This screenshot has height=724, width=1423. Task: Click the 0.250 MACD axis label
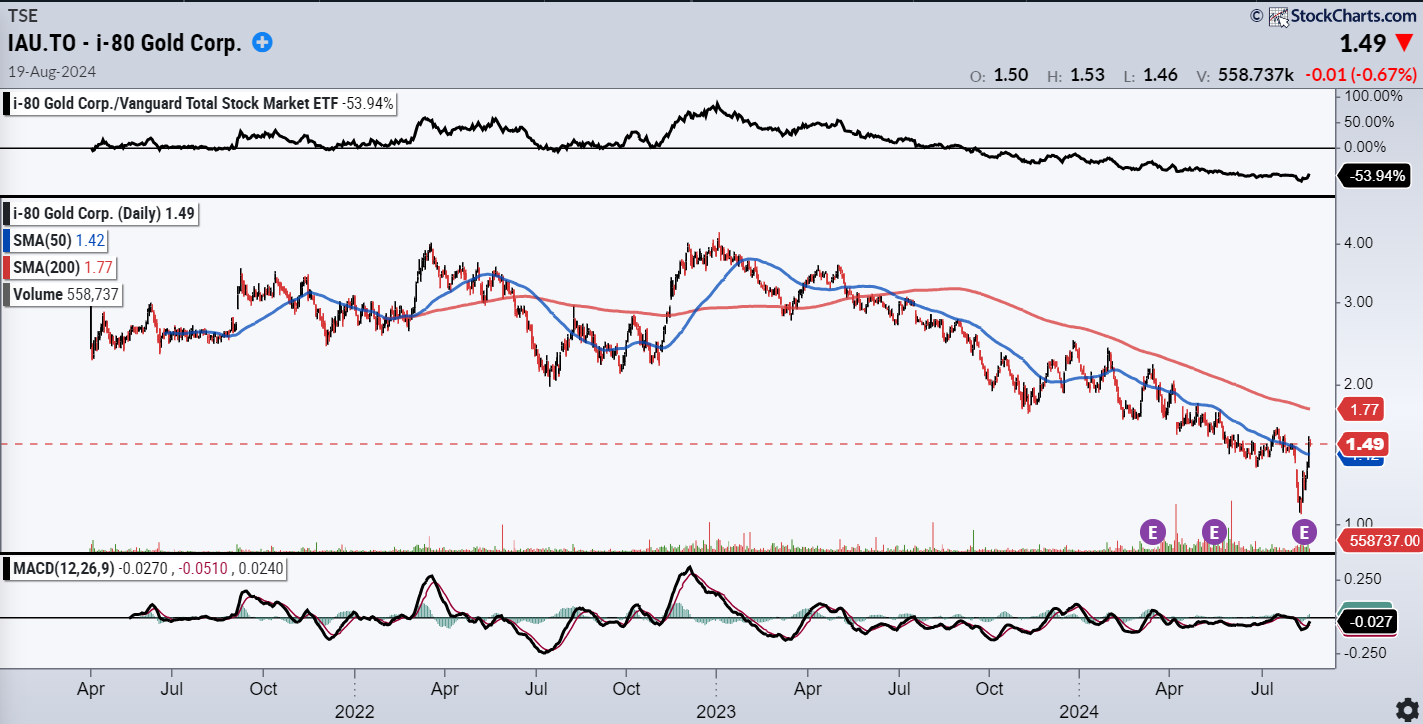point(1364,579)
